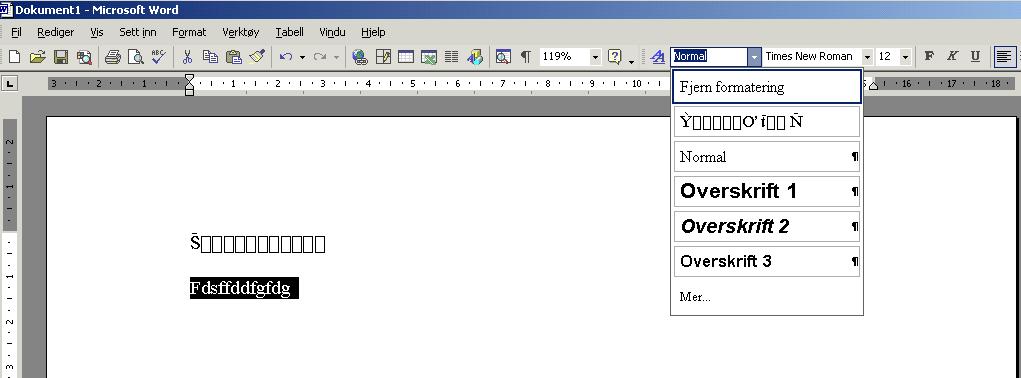Select the Format Painter brush icon

pyautogui.click(x=257, y=57)
